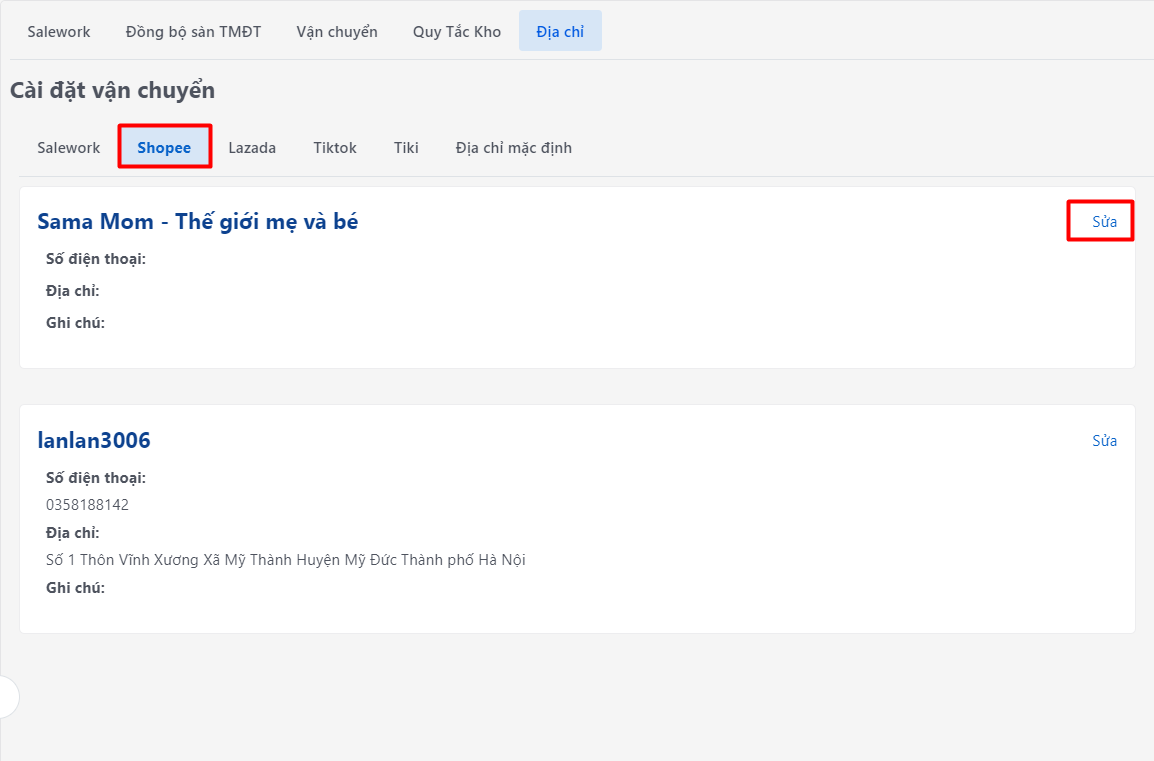Open the Tiktok platform tab
Screen dimensions: 1154x761
335,147
